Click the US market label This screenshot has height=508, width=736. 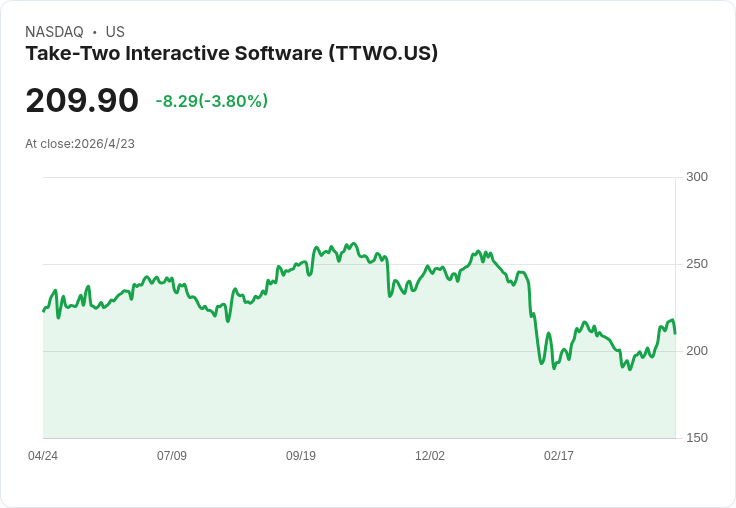[115, 32]
